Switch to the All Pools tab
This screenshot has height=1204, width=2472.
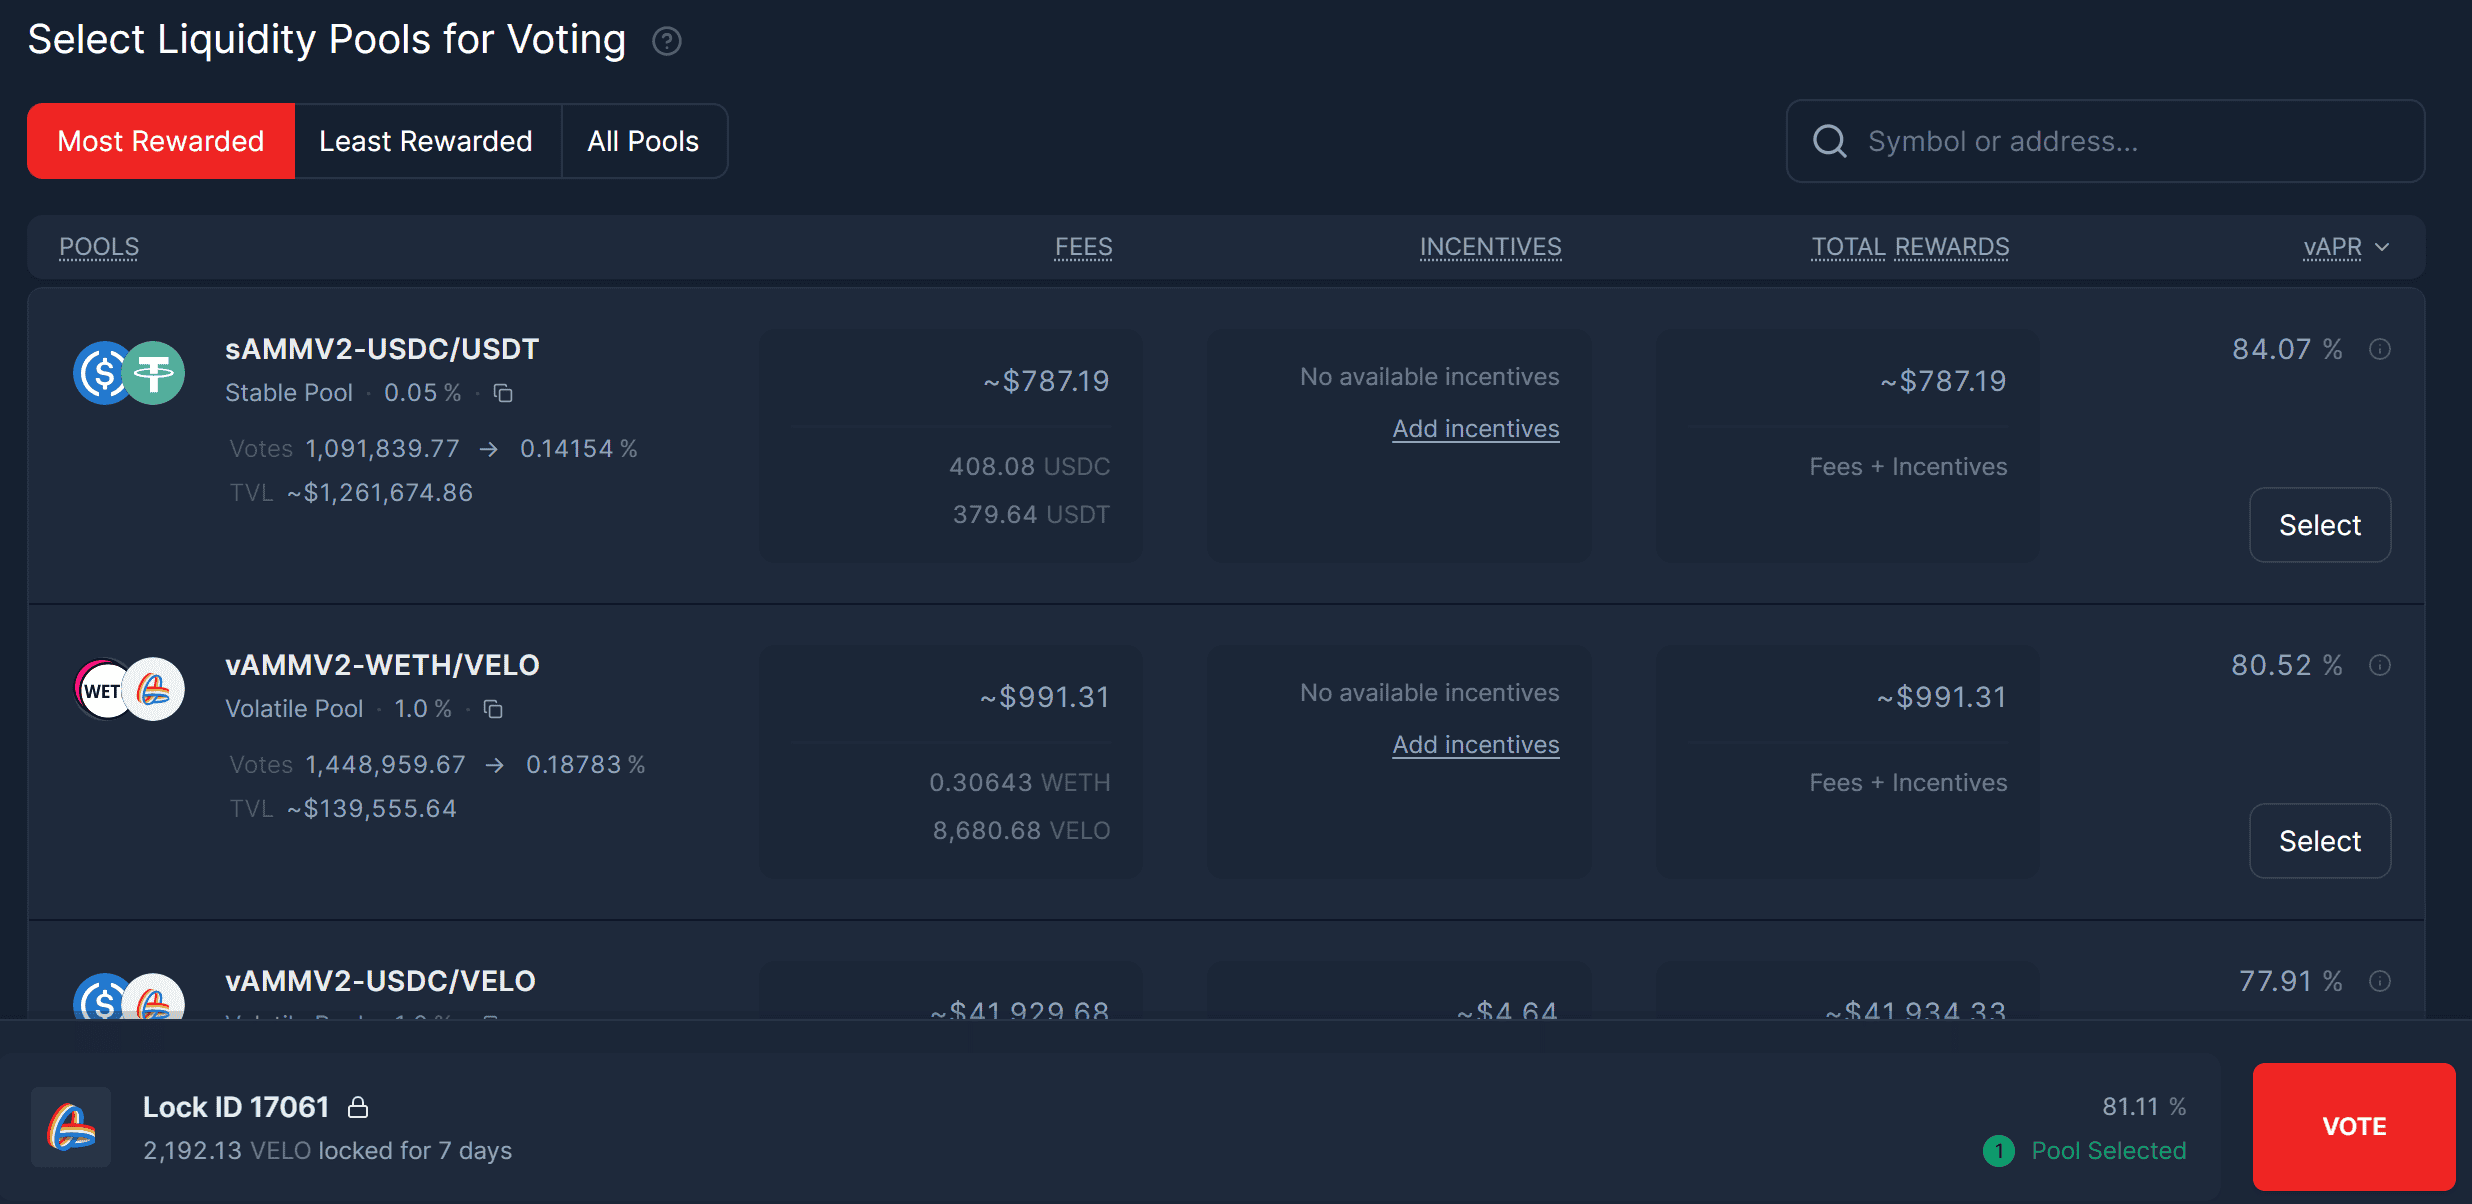click(x=643, y=141)
